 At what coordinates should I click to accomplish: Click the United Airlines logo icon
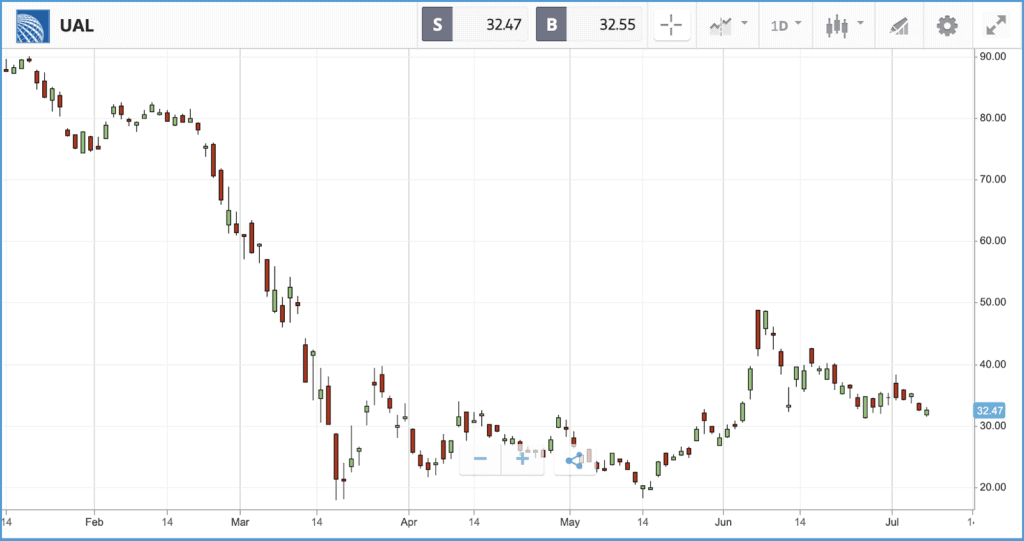(33, 25)
